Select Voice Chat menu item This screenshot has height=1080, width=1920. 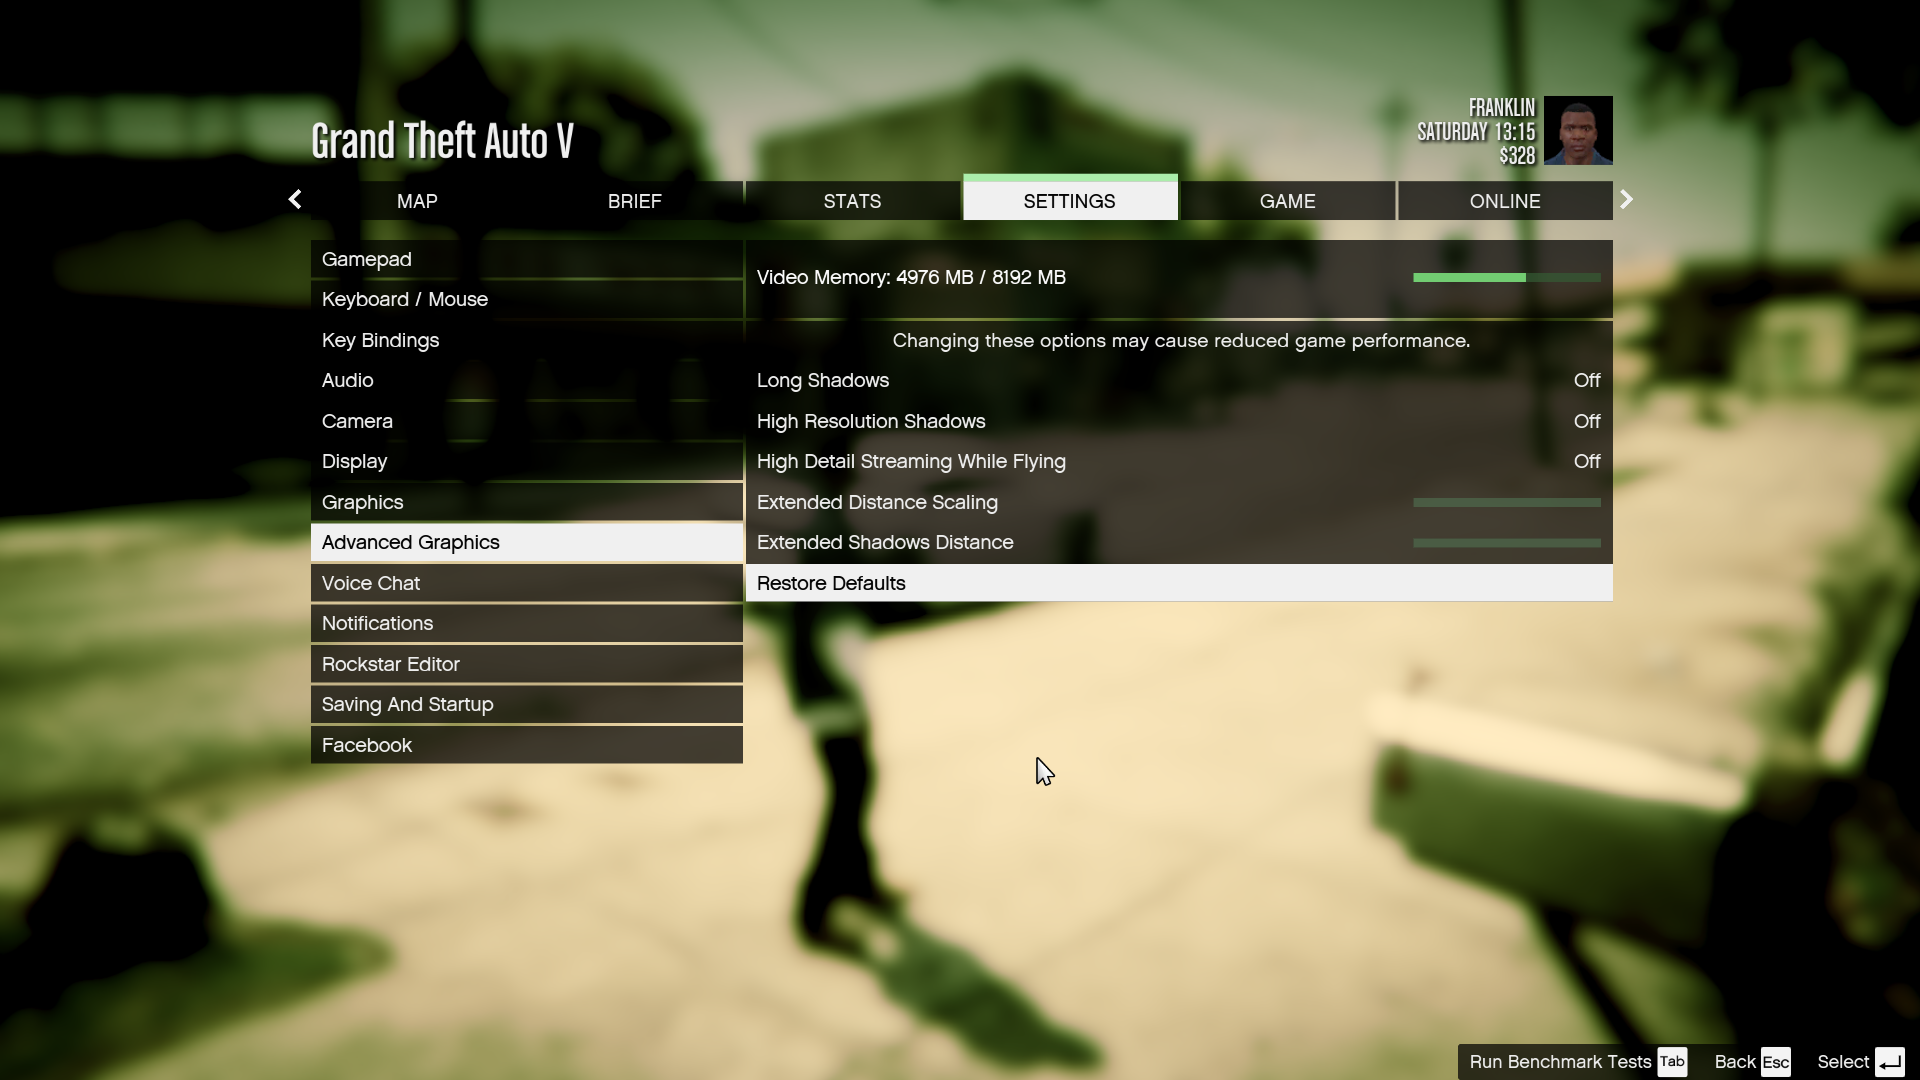pyautogui.click(x=371, y=583)
